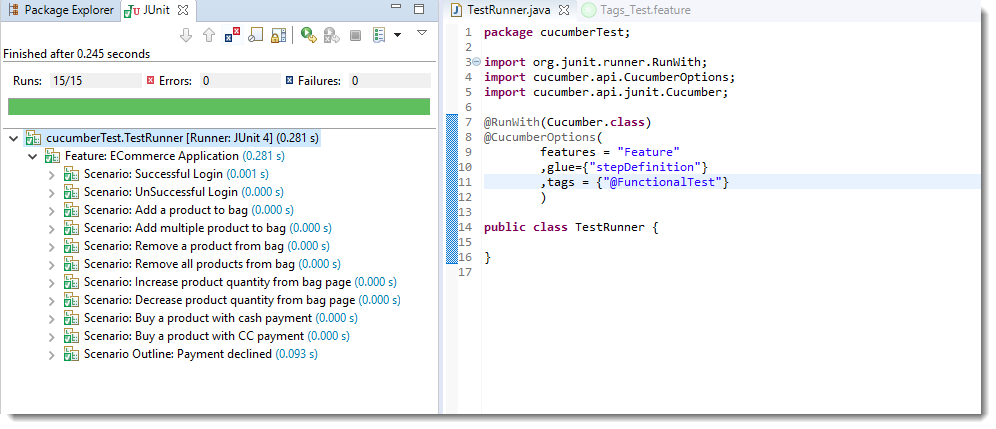Click the "Feature" features string
The width and height of the screenshot is (996, 429).
pyautogui.click(x=649, y=152)
